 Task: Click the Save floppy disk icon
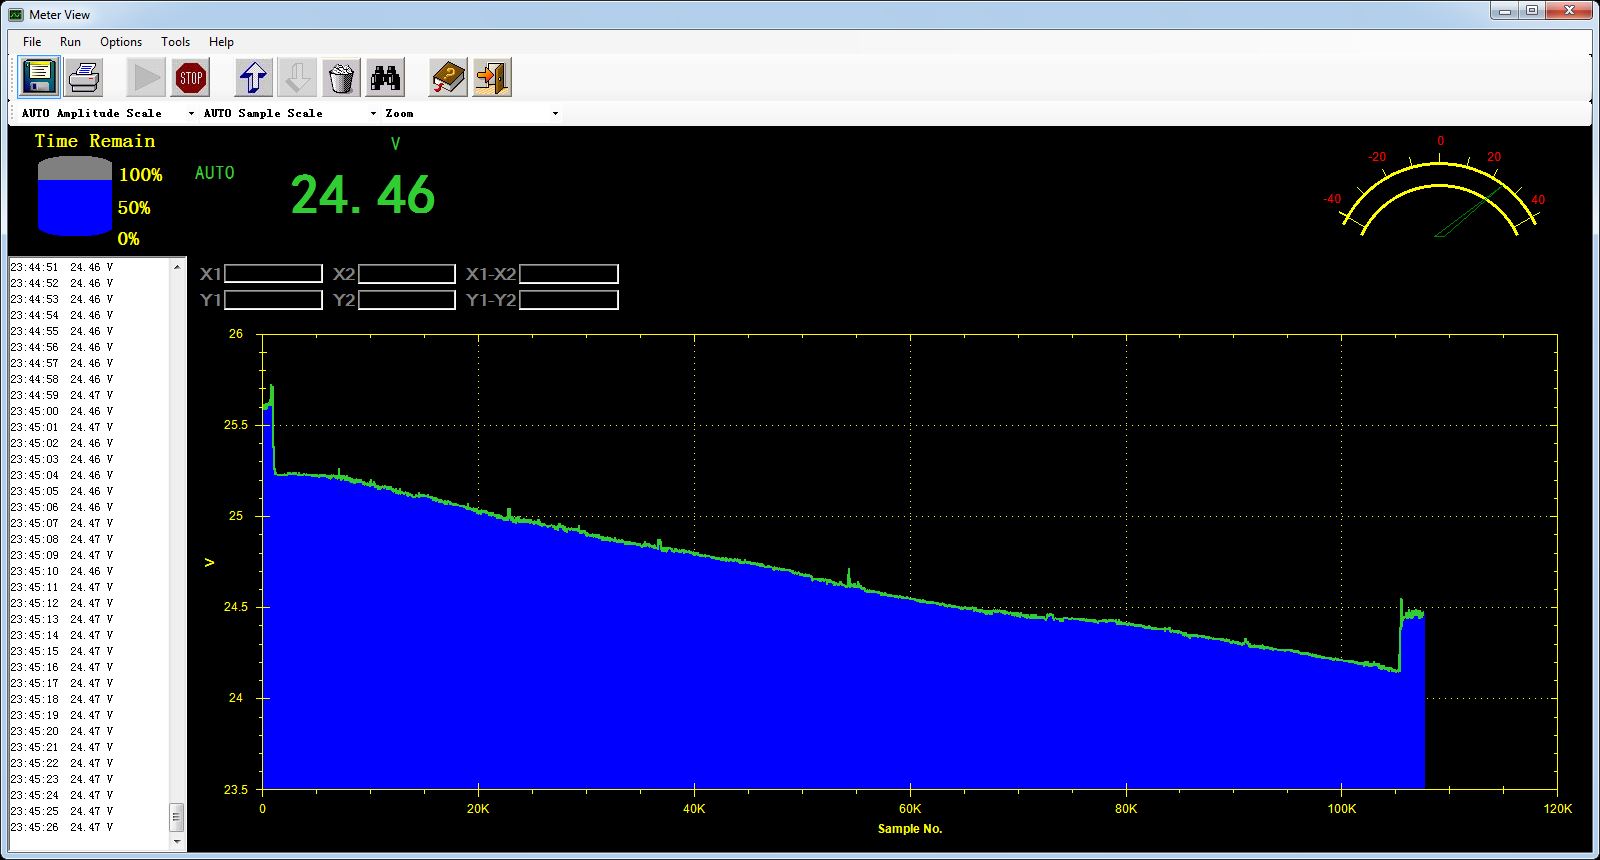coord(40,77)
